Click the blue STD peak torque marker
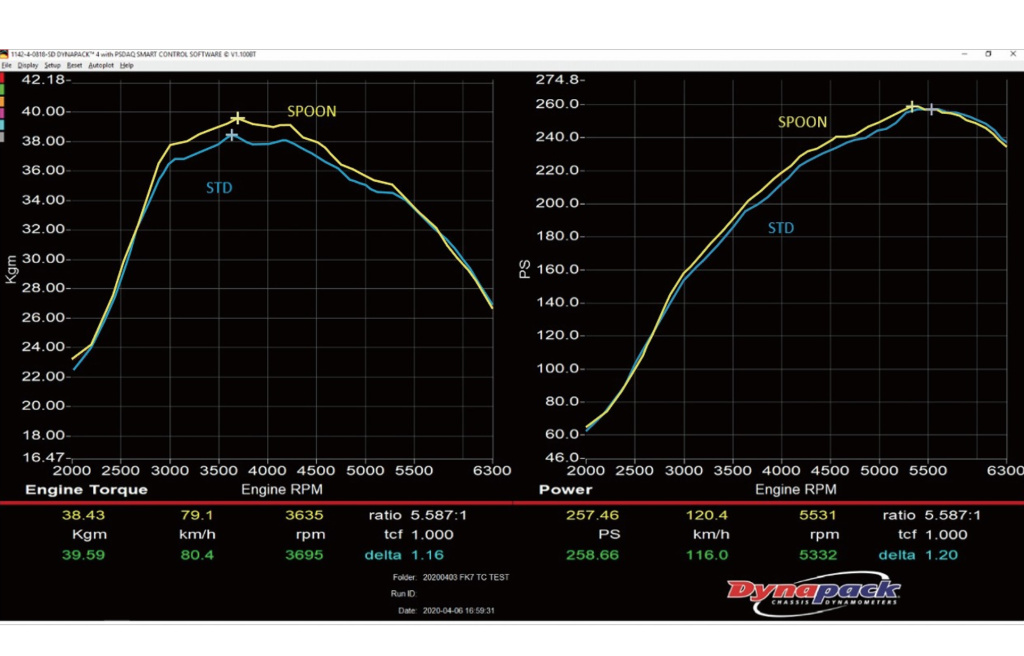Screen dimensions: 1024x656 click(232, 135)
